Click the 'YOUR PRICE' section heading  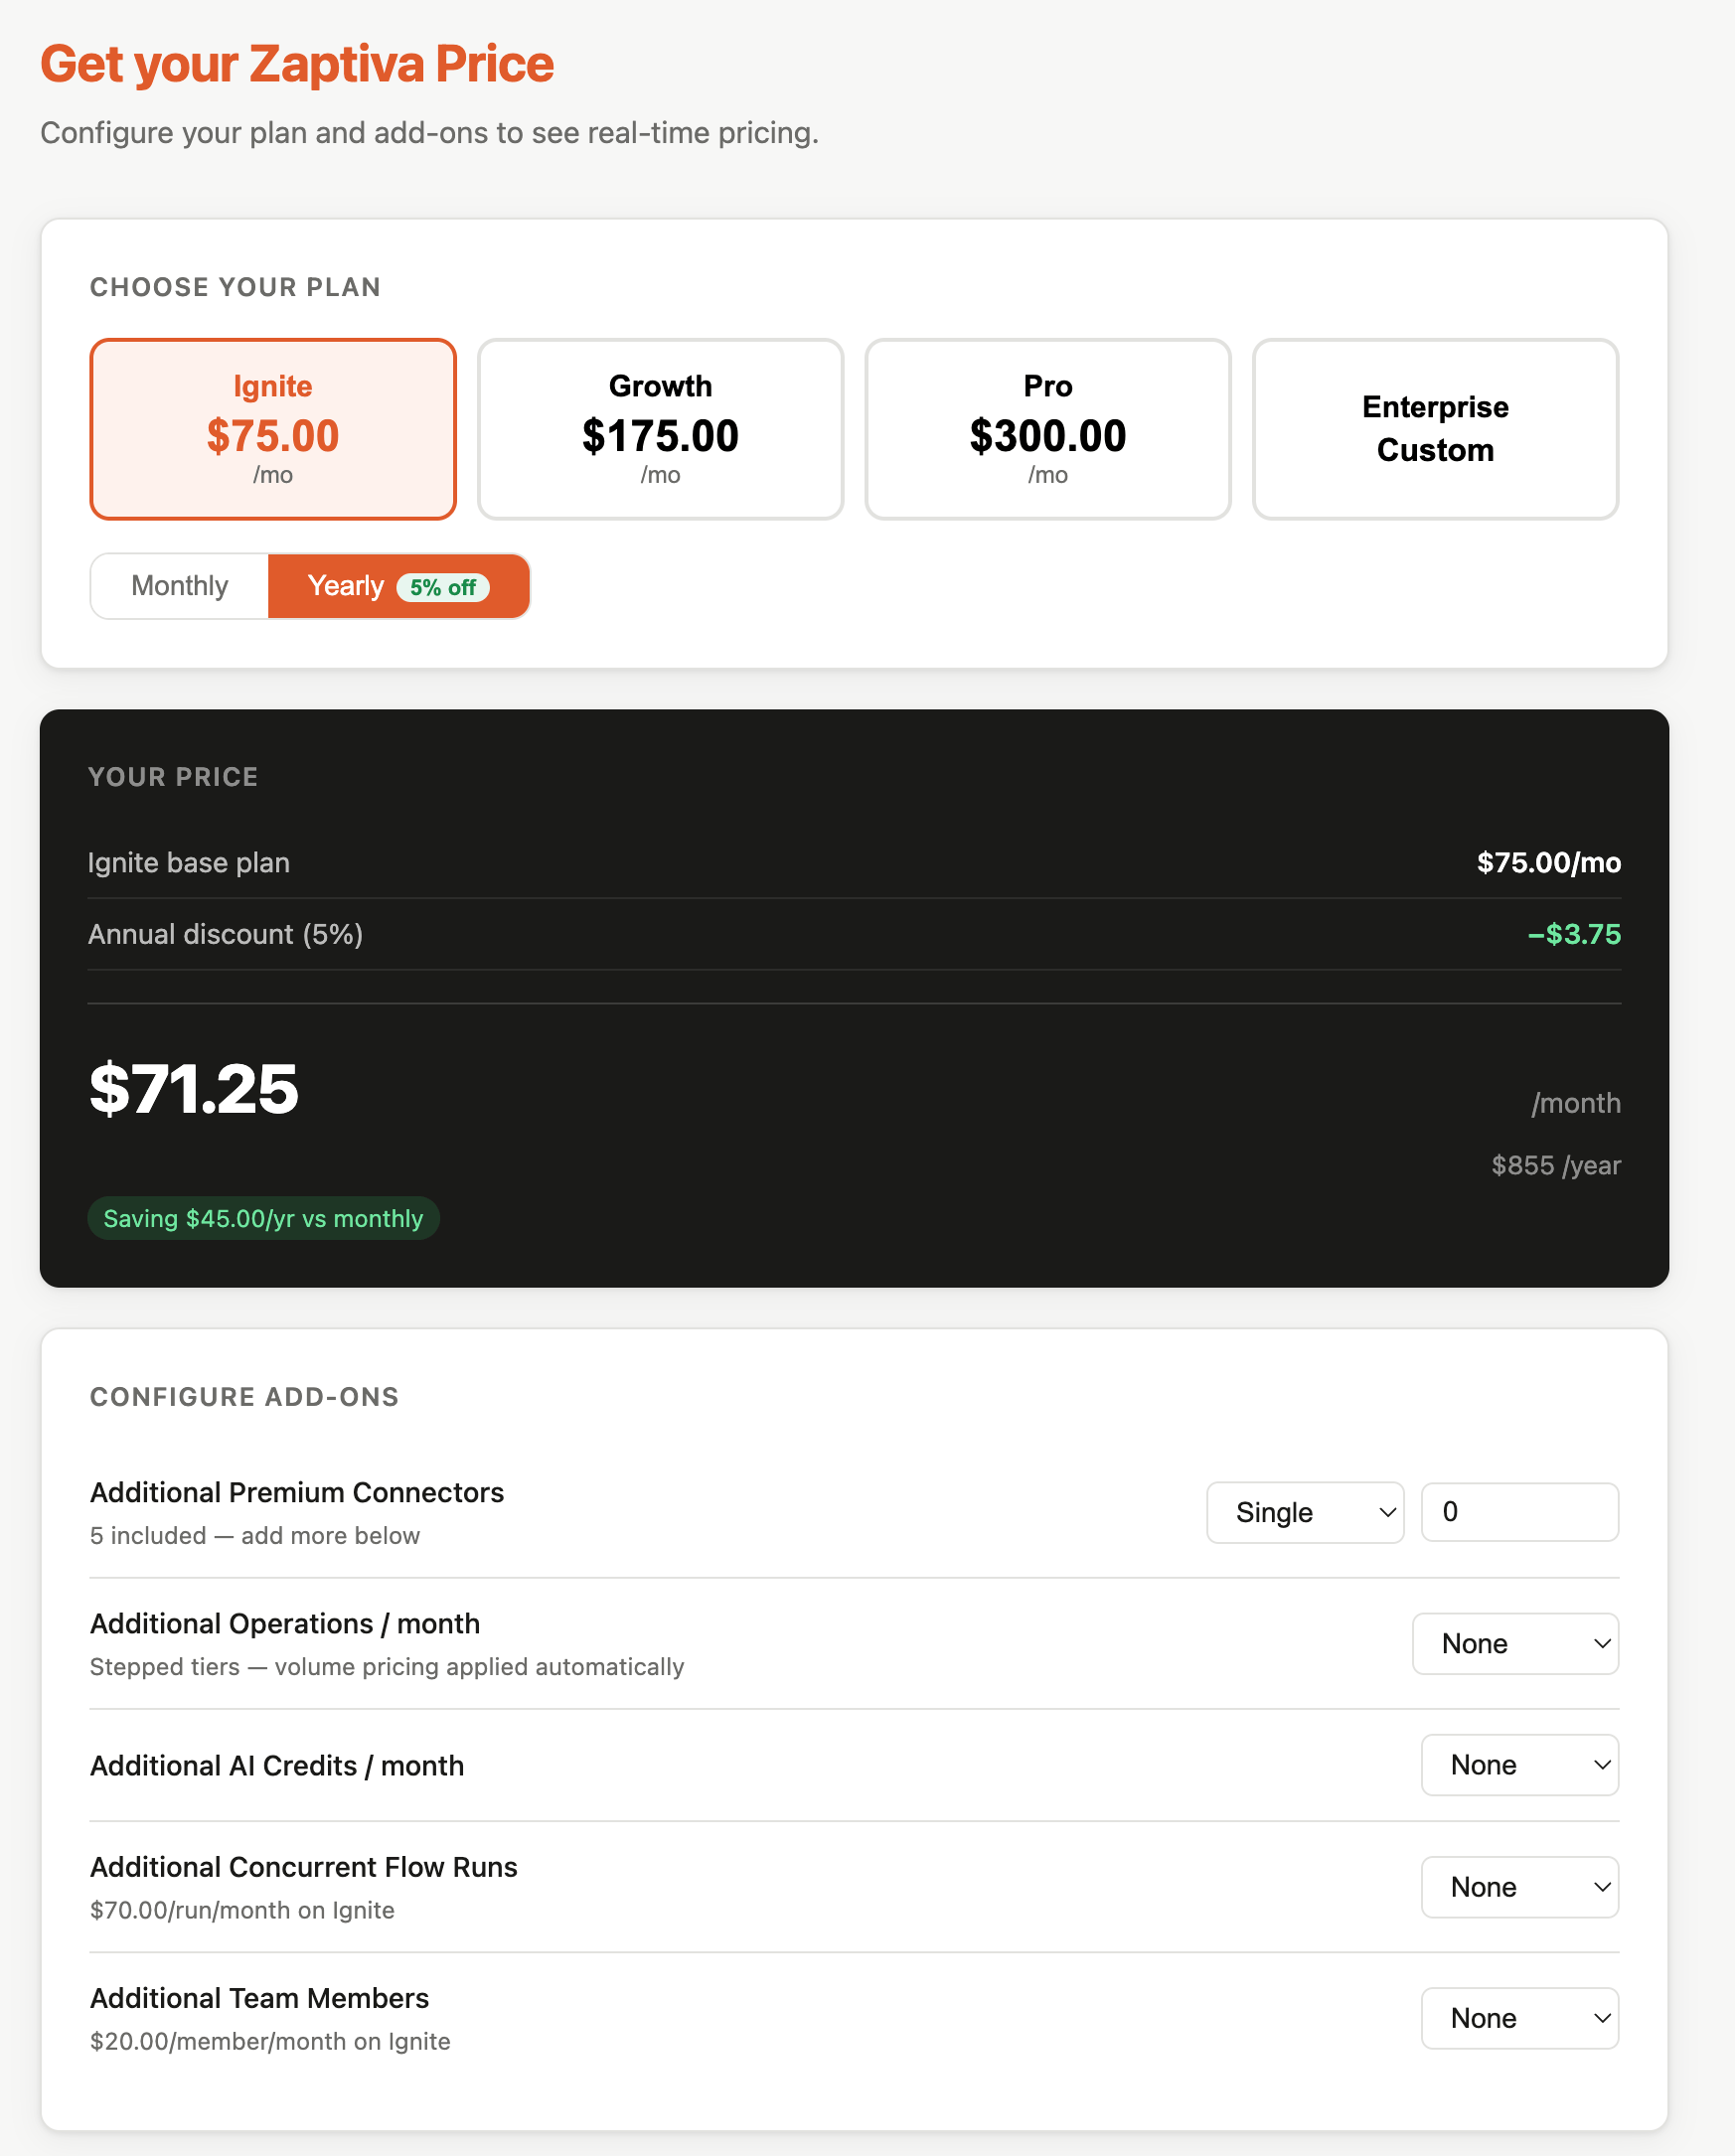[174, 777]
